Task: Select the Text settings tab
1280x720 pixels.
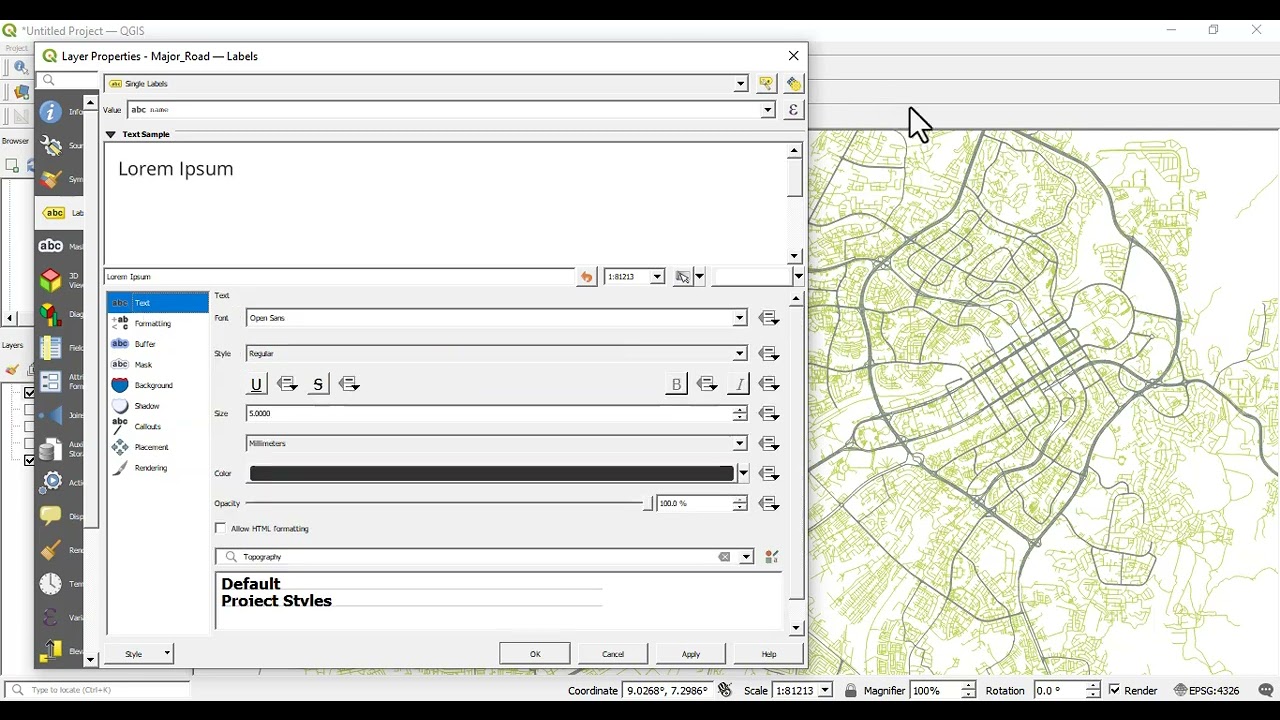Action: (x=158, y=303)
